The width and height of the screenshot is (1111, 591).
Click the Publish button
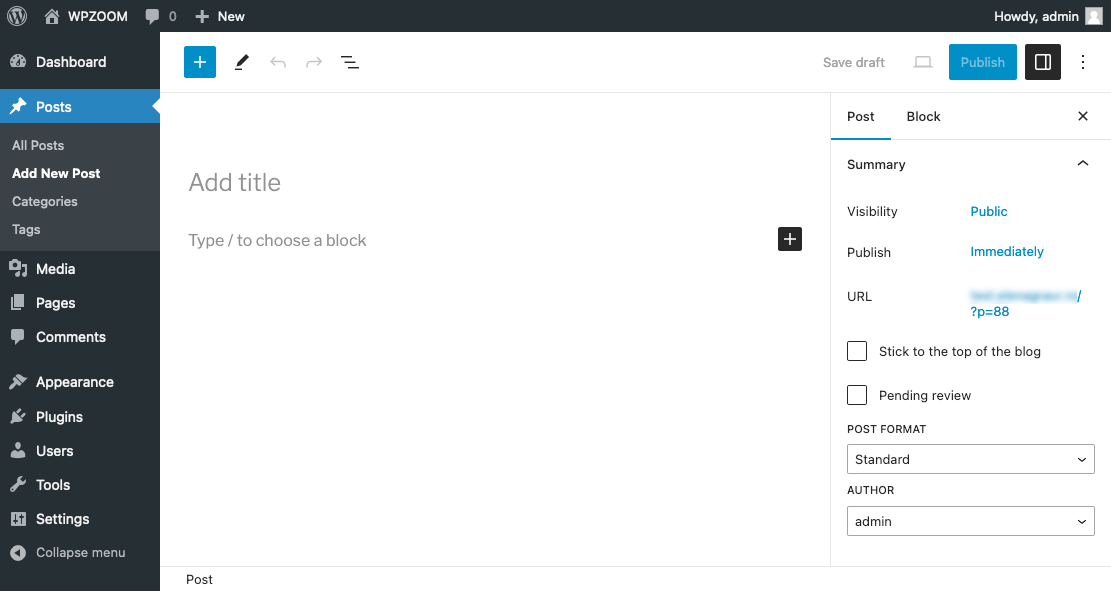[x=983, y=62]
